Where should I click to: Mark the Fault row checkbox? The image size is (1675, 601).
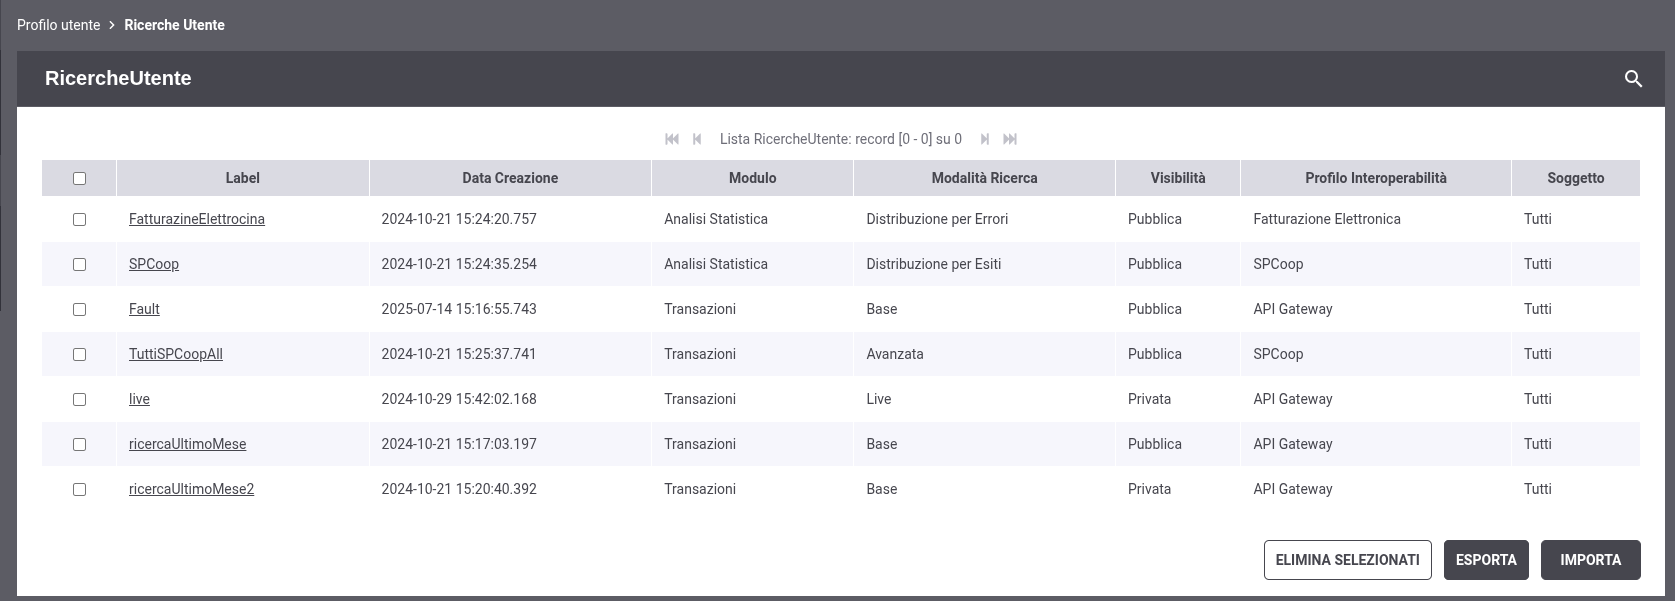point(79,309)
